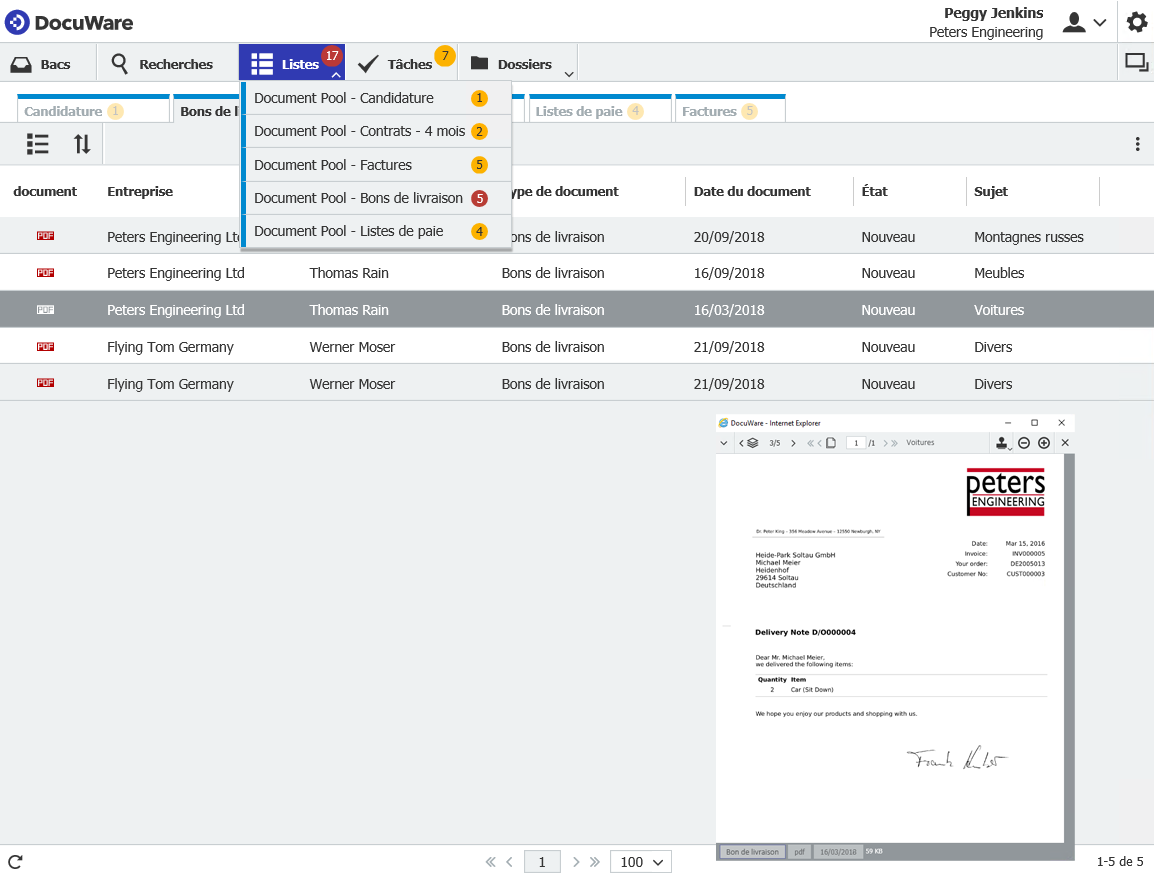This screenshot has height=876, width=1154.
Task: Click the stamp tool in the document viewer
Action: tap(1001, 442)
